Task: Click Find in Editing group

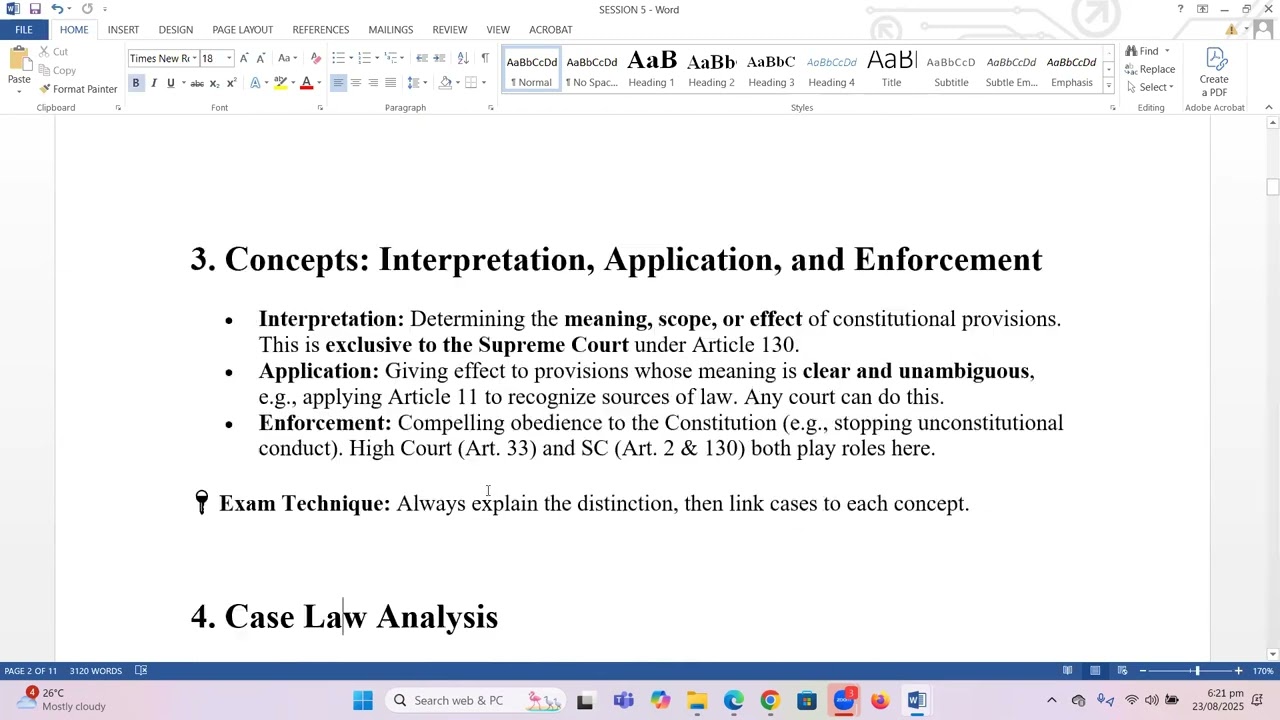Action: pos(1142,51)
